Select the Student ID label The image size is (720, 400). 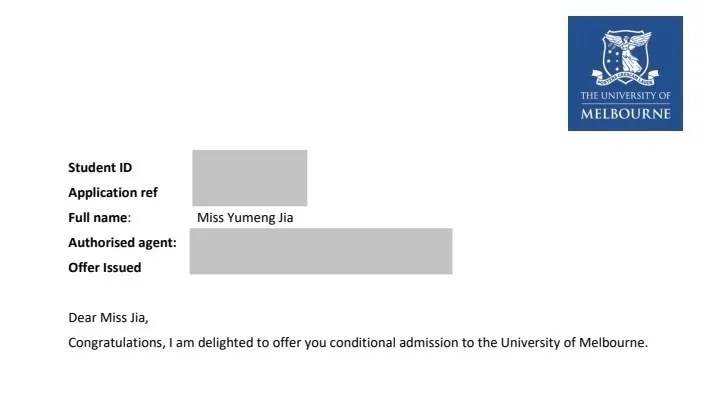coord(100,168)
